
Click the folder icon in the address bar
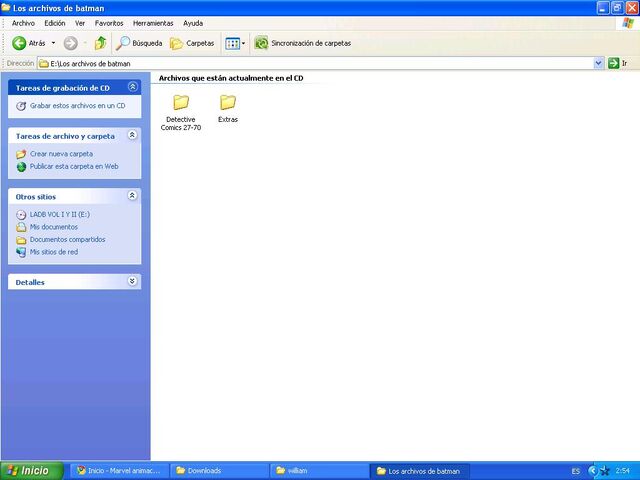[44, 64]
